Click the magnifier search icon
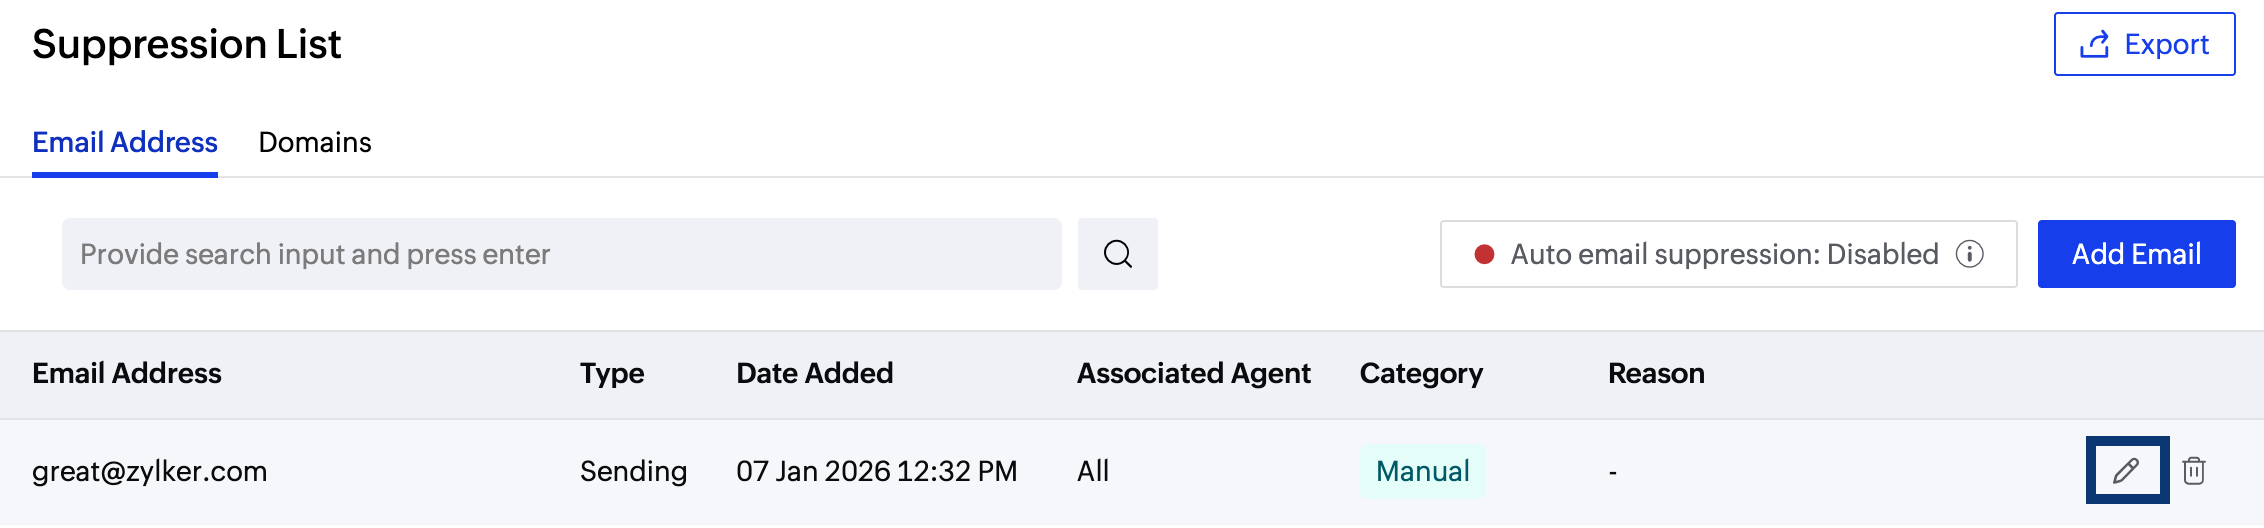 [x=1117, y=254]
